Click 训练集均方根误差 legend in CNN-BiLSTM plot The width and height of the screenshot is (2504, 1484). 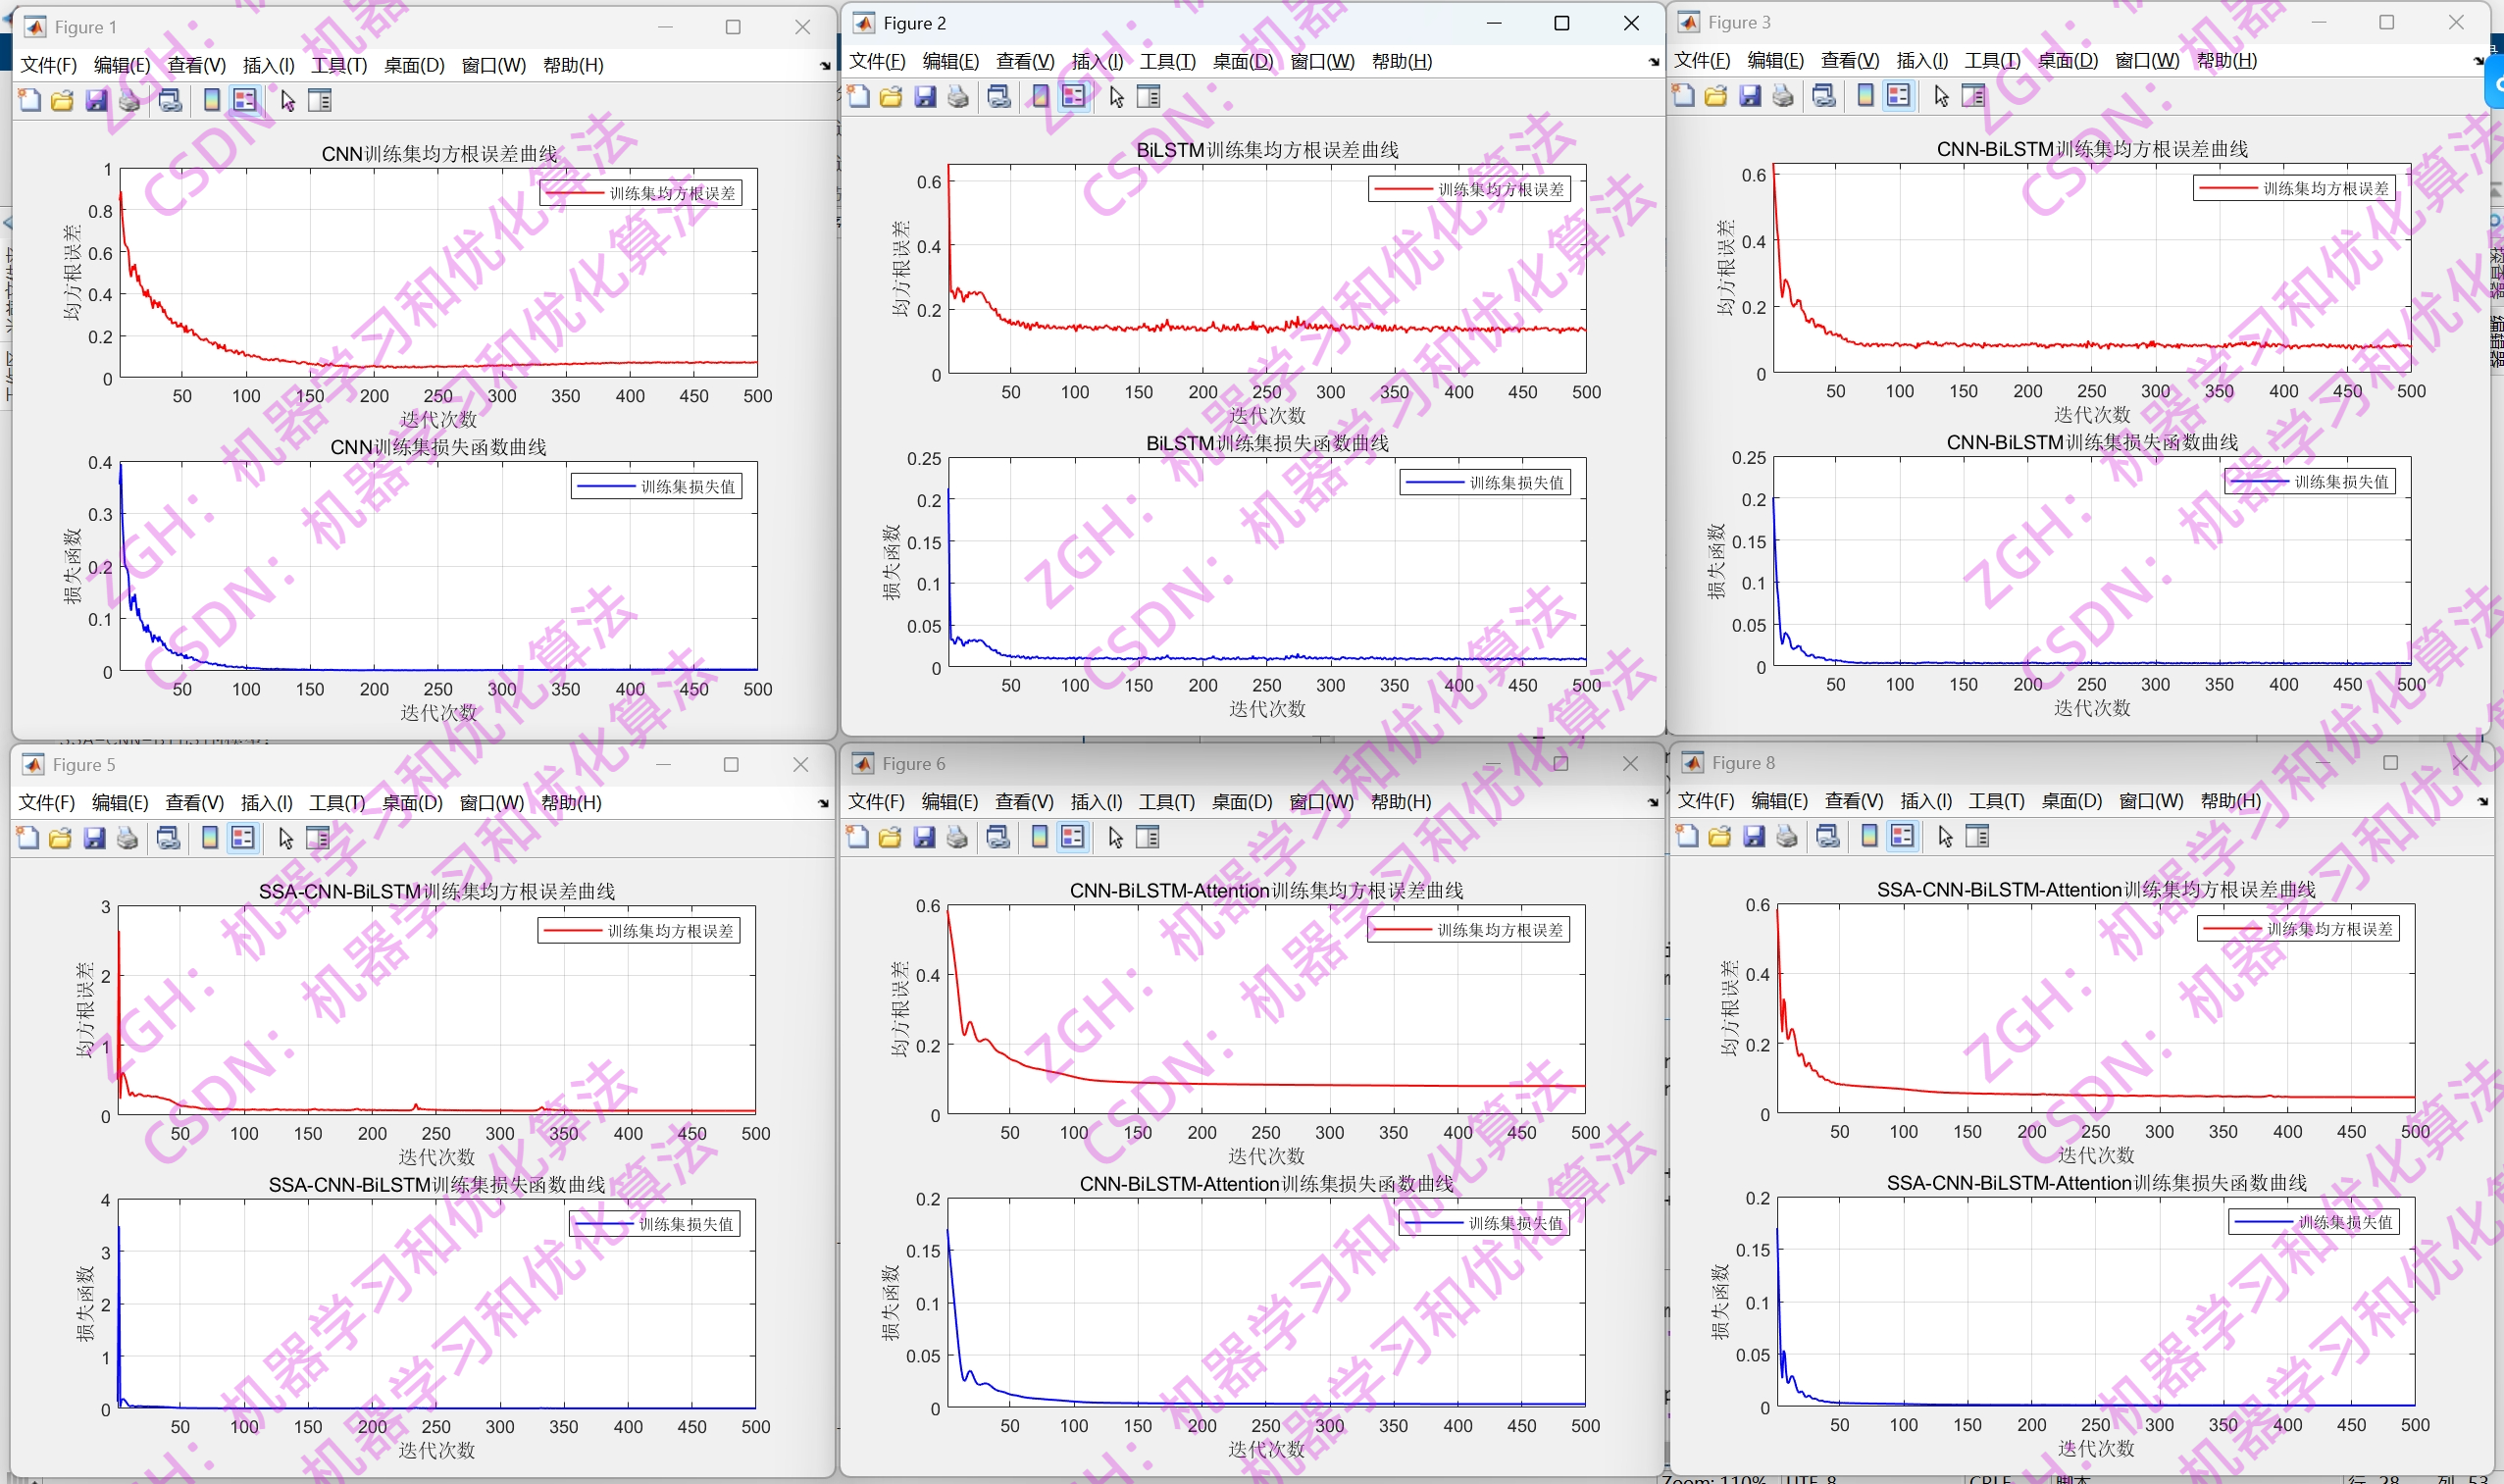(2294, 188)
